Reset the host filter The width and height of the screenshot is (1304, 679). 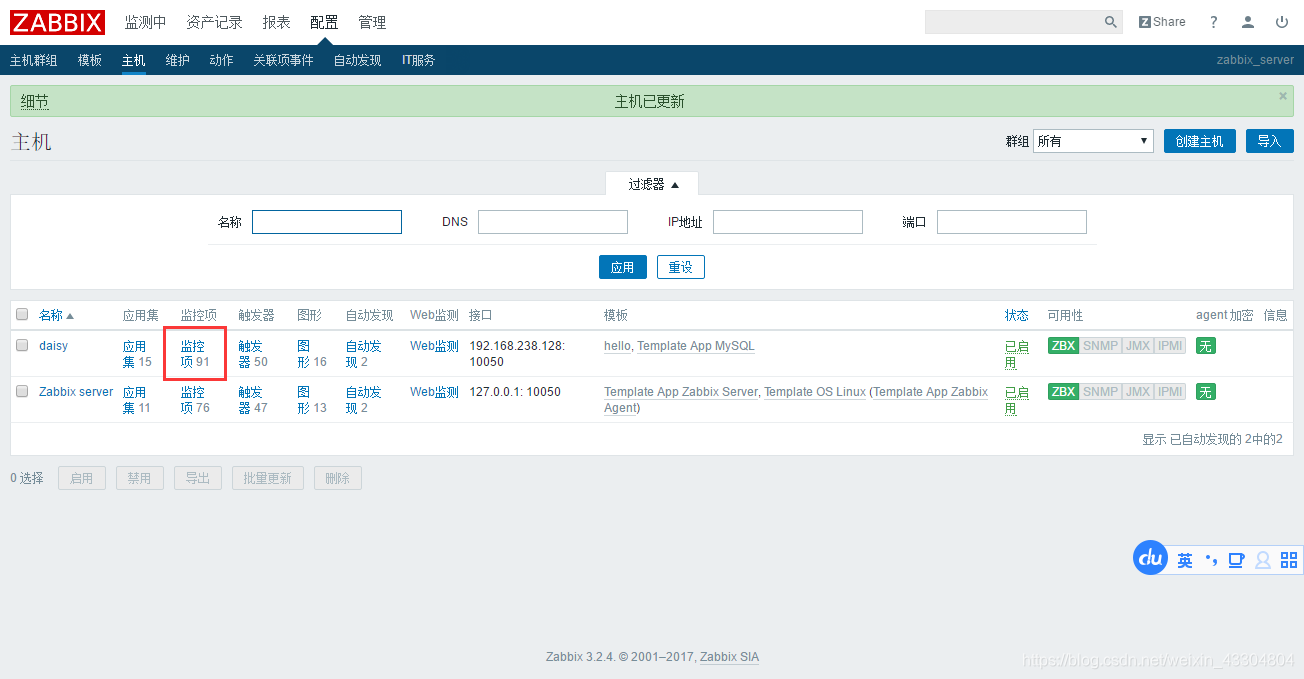[x=681, y=267]
